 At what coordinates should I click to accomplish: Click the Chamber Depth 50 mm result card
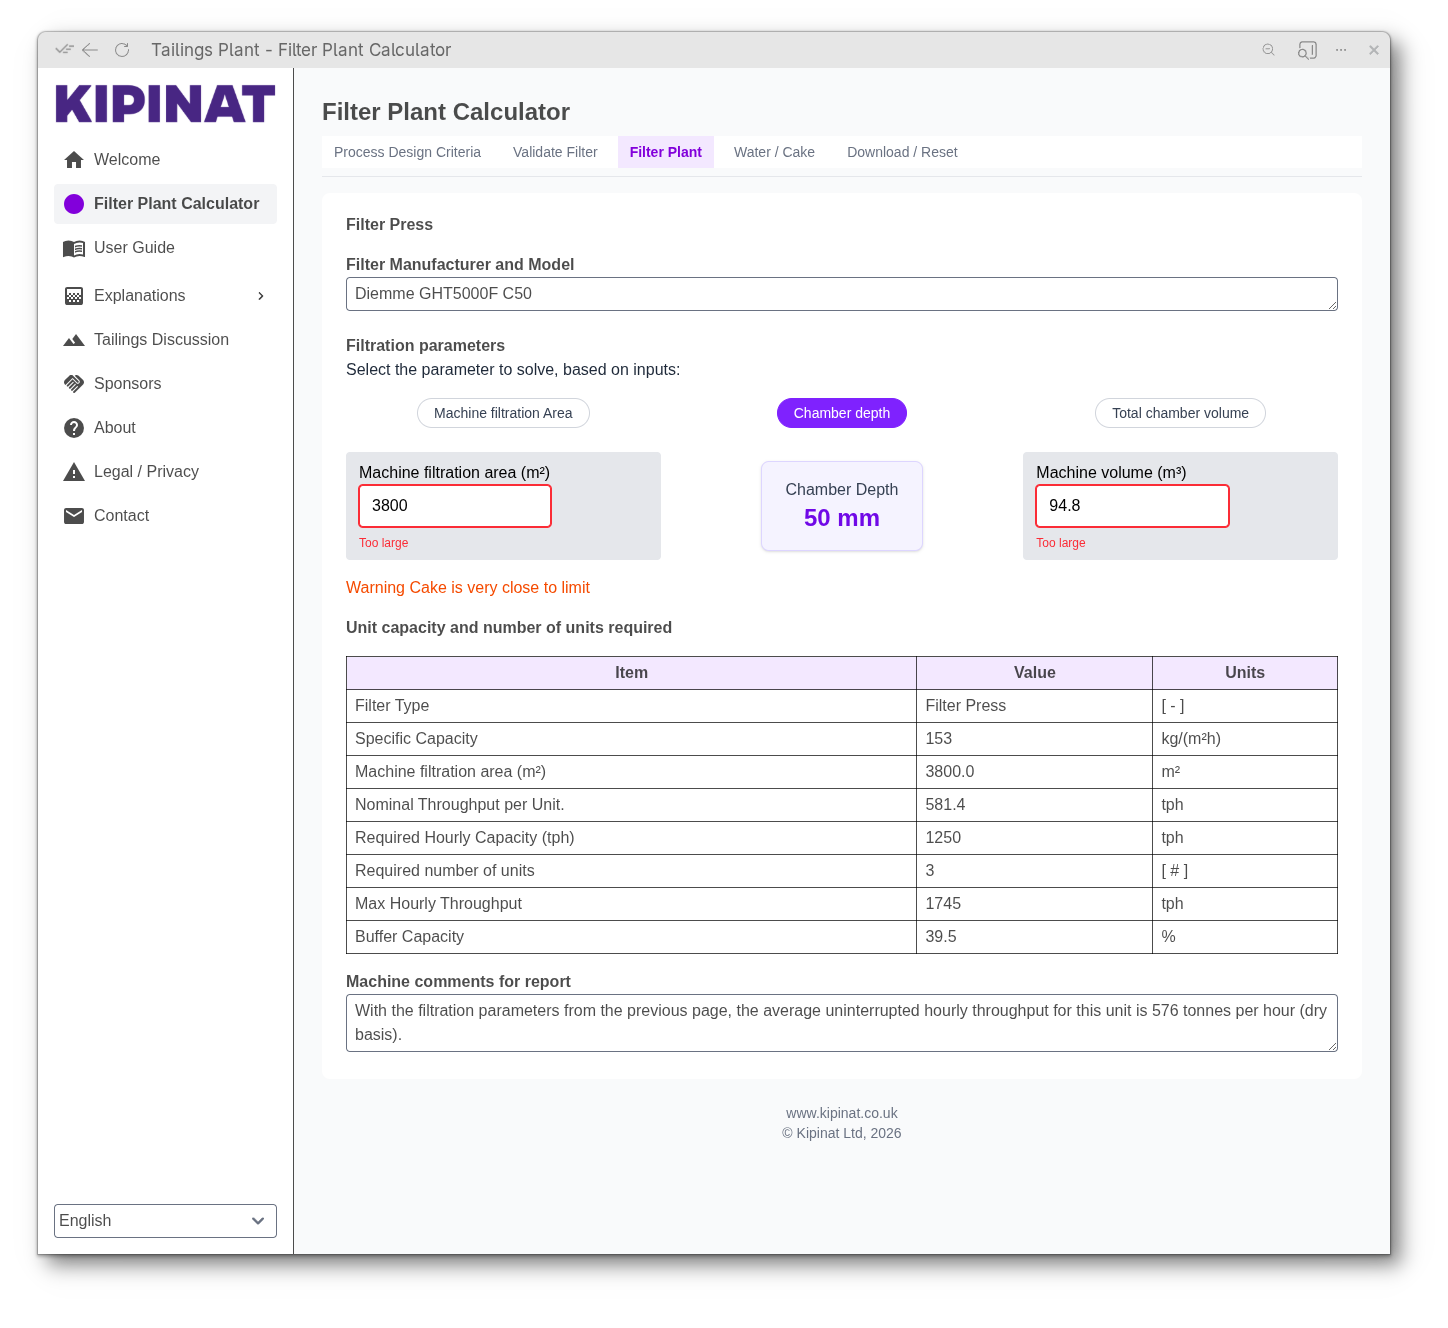(842, 506)
